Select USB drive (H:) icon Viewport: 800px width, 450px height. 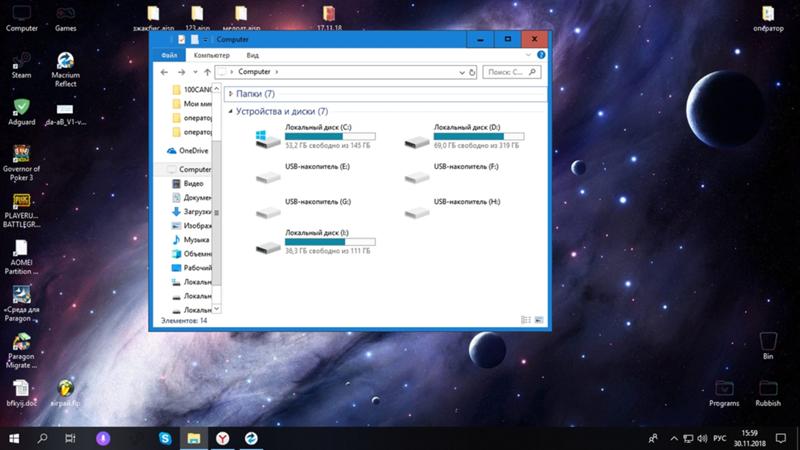(417, 212)
